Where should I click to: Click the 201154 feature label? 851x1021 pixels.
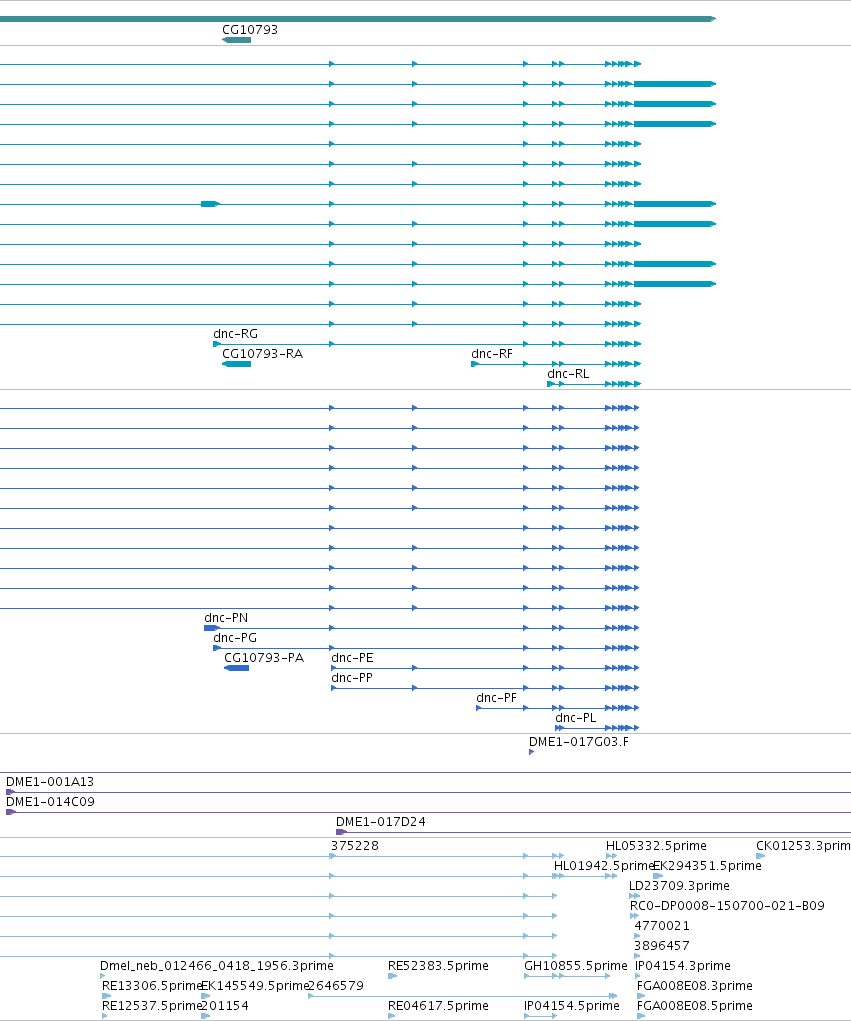[x=225, y=1006]
